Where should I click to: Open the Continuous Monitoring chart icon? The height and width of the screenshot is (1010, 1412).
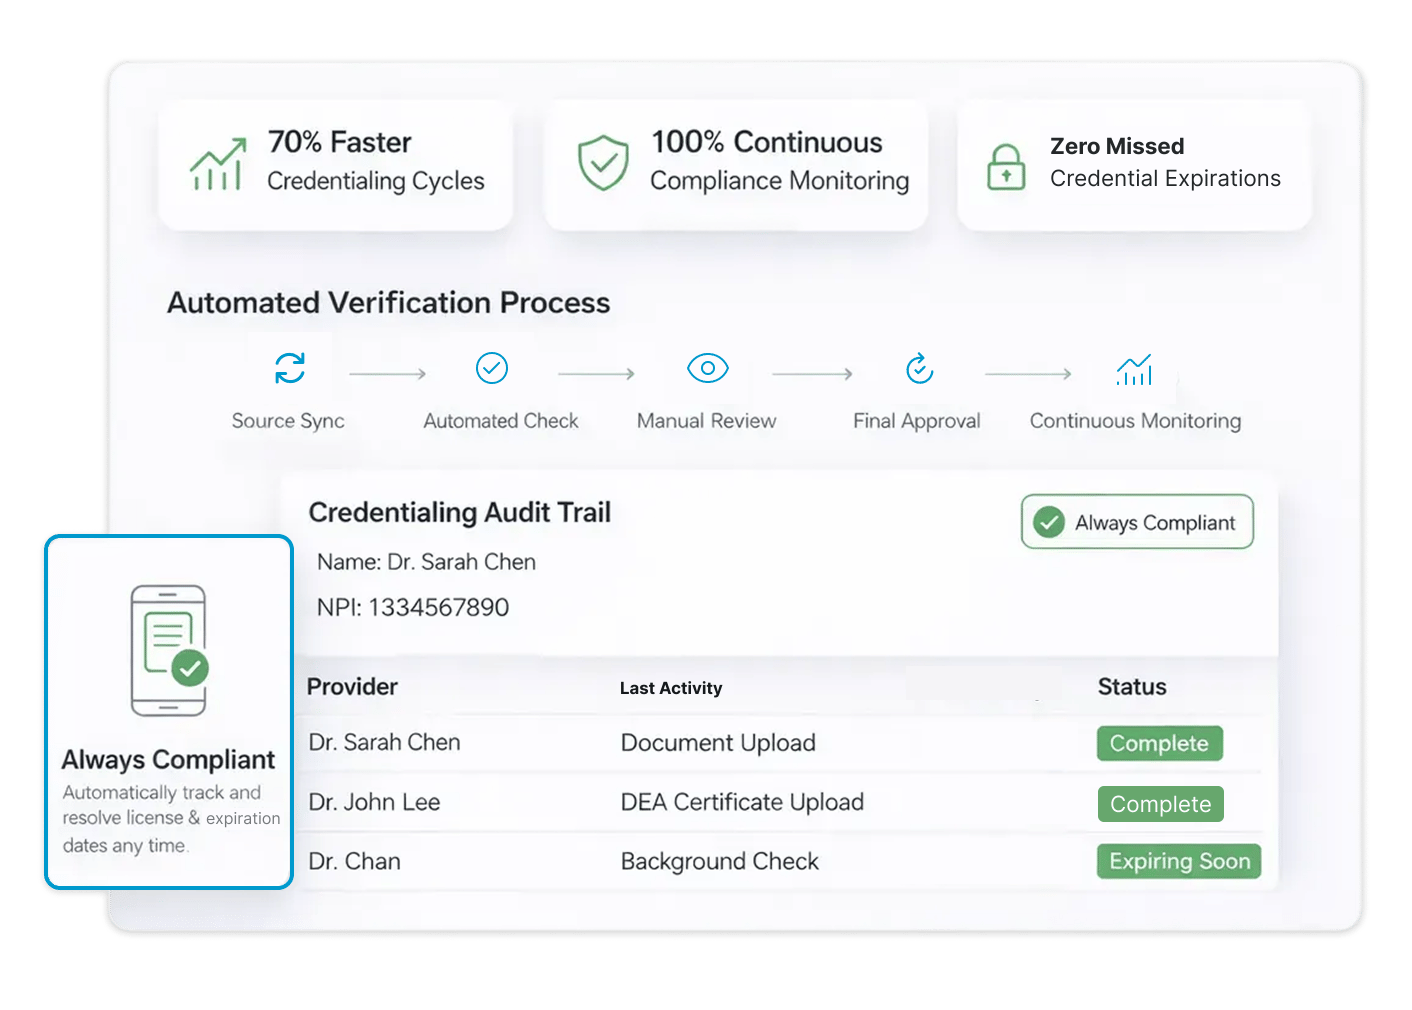(x=1134, y=370)
